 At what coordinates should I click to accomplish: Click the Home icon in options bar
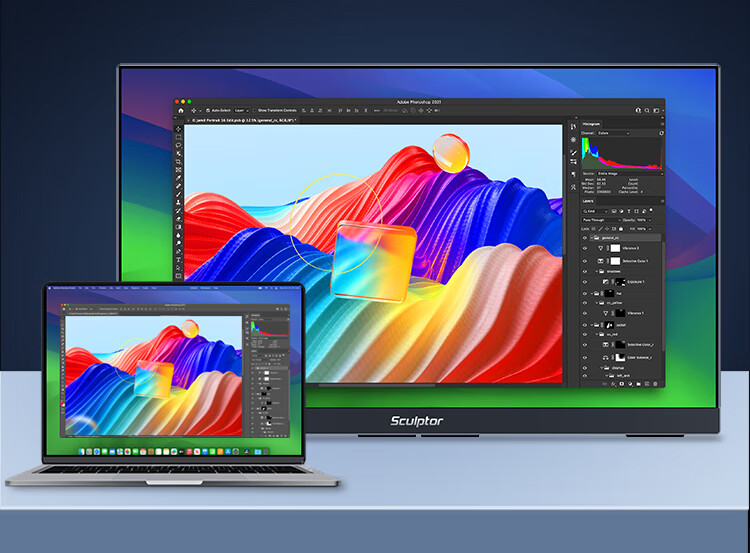(x=180, y=109)
